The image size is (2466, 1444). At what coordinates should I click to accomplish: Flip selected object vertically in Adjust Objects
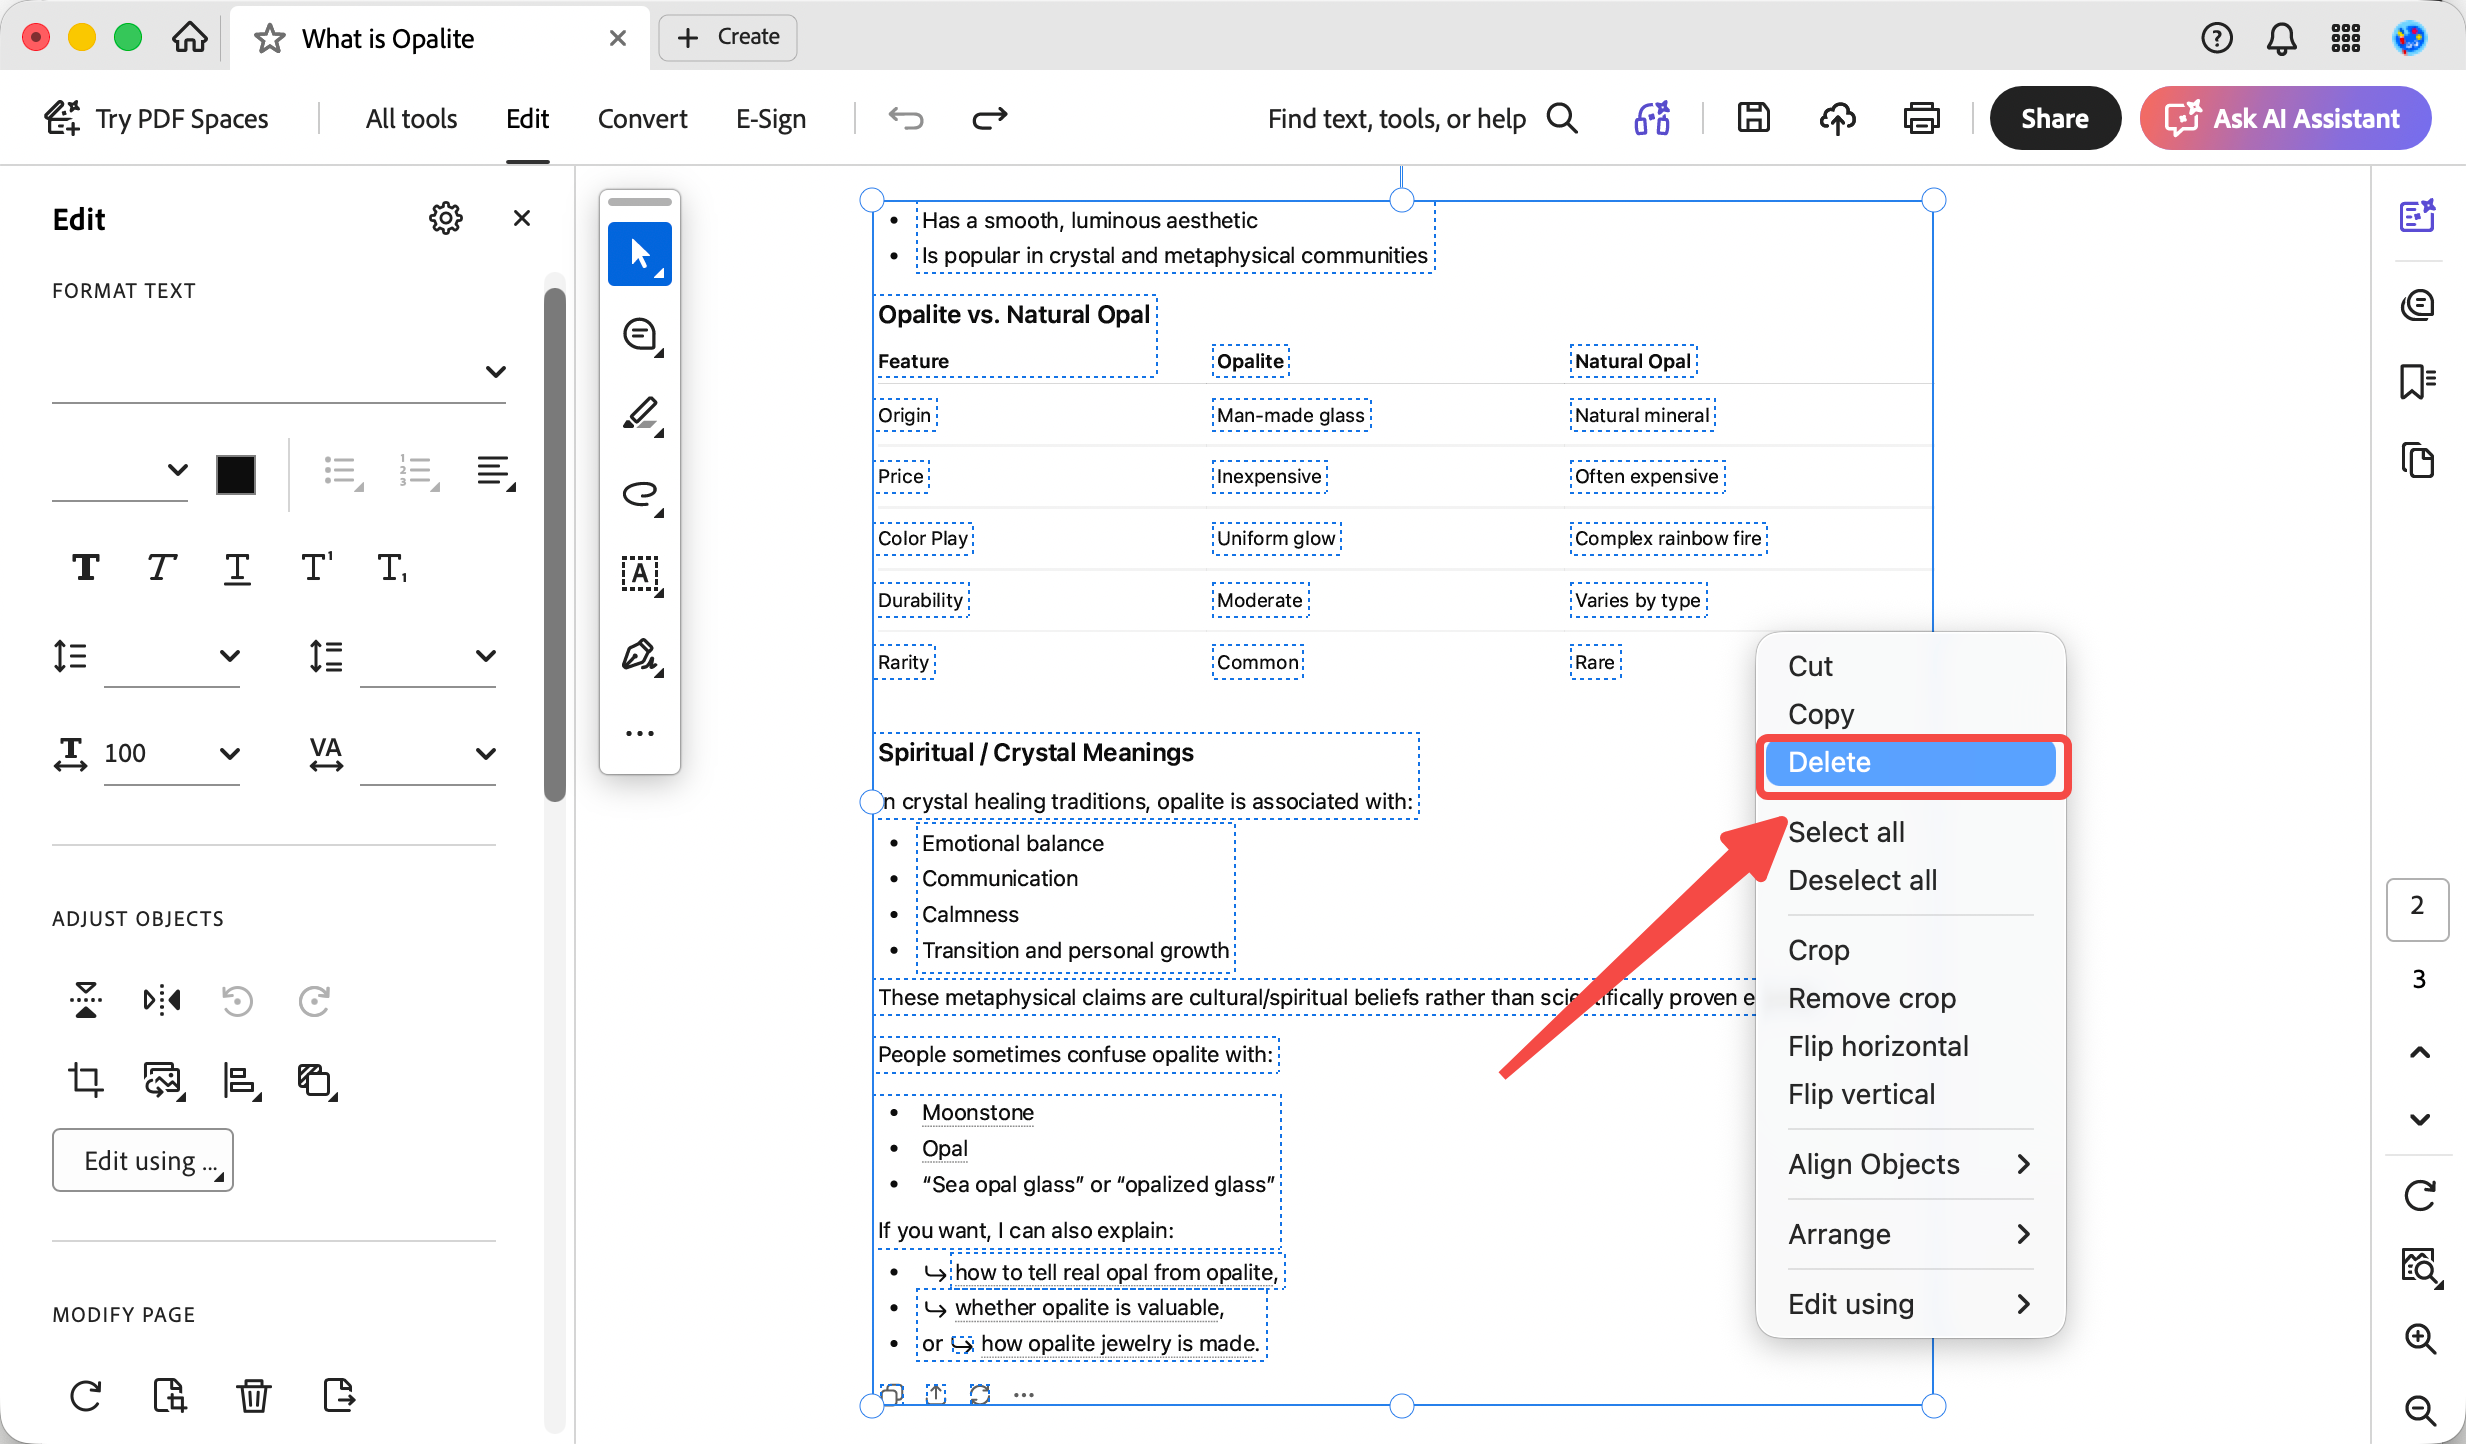click(86, 1000)
